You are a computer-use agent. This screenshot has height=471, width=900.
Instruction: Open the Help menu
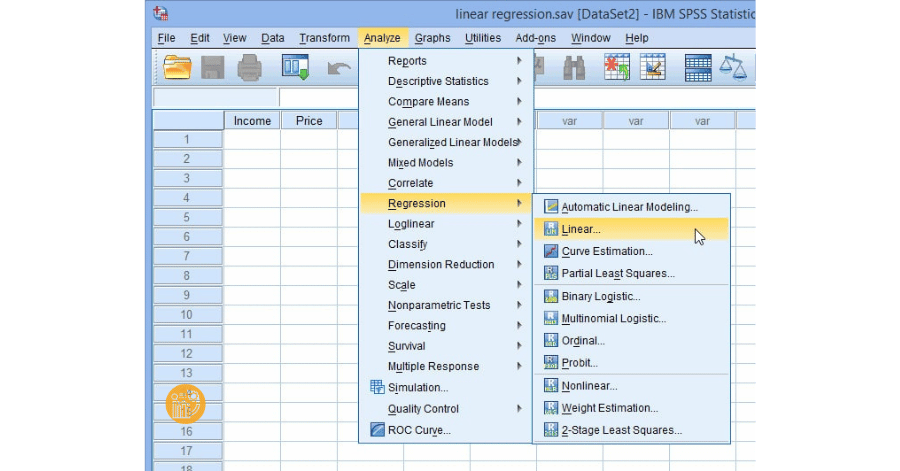pos(637,38)
